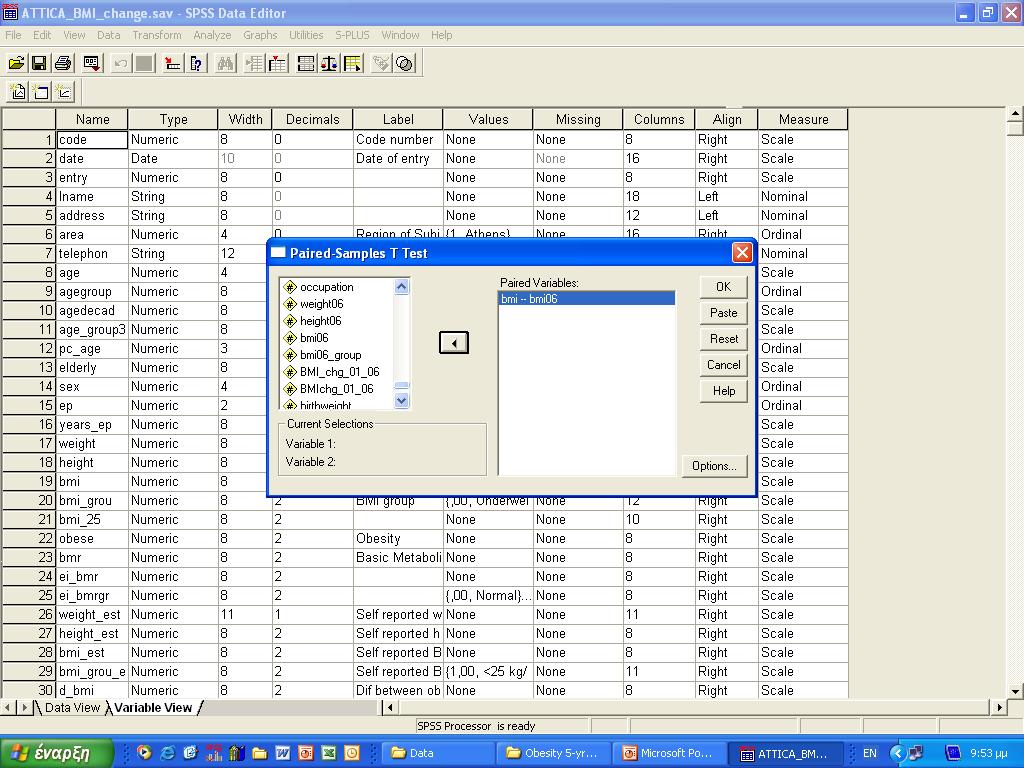The image size is (1024, 768).
Task: Click the Undo arrow toolbar icon
Action: click(120, 63)
